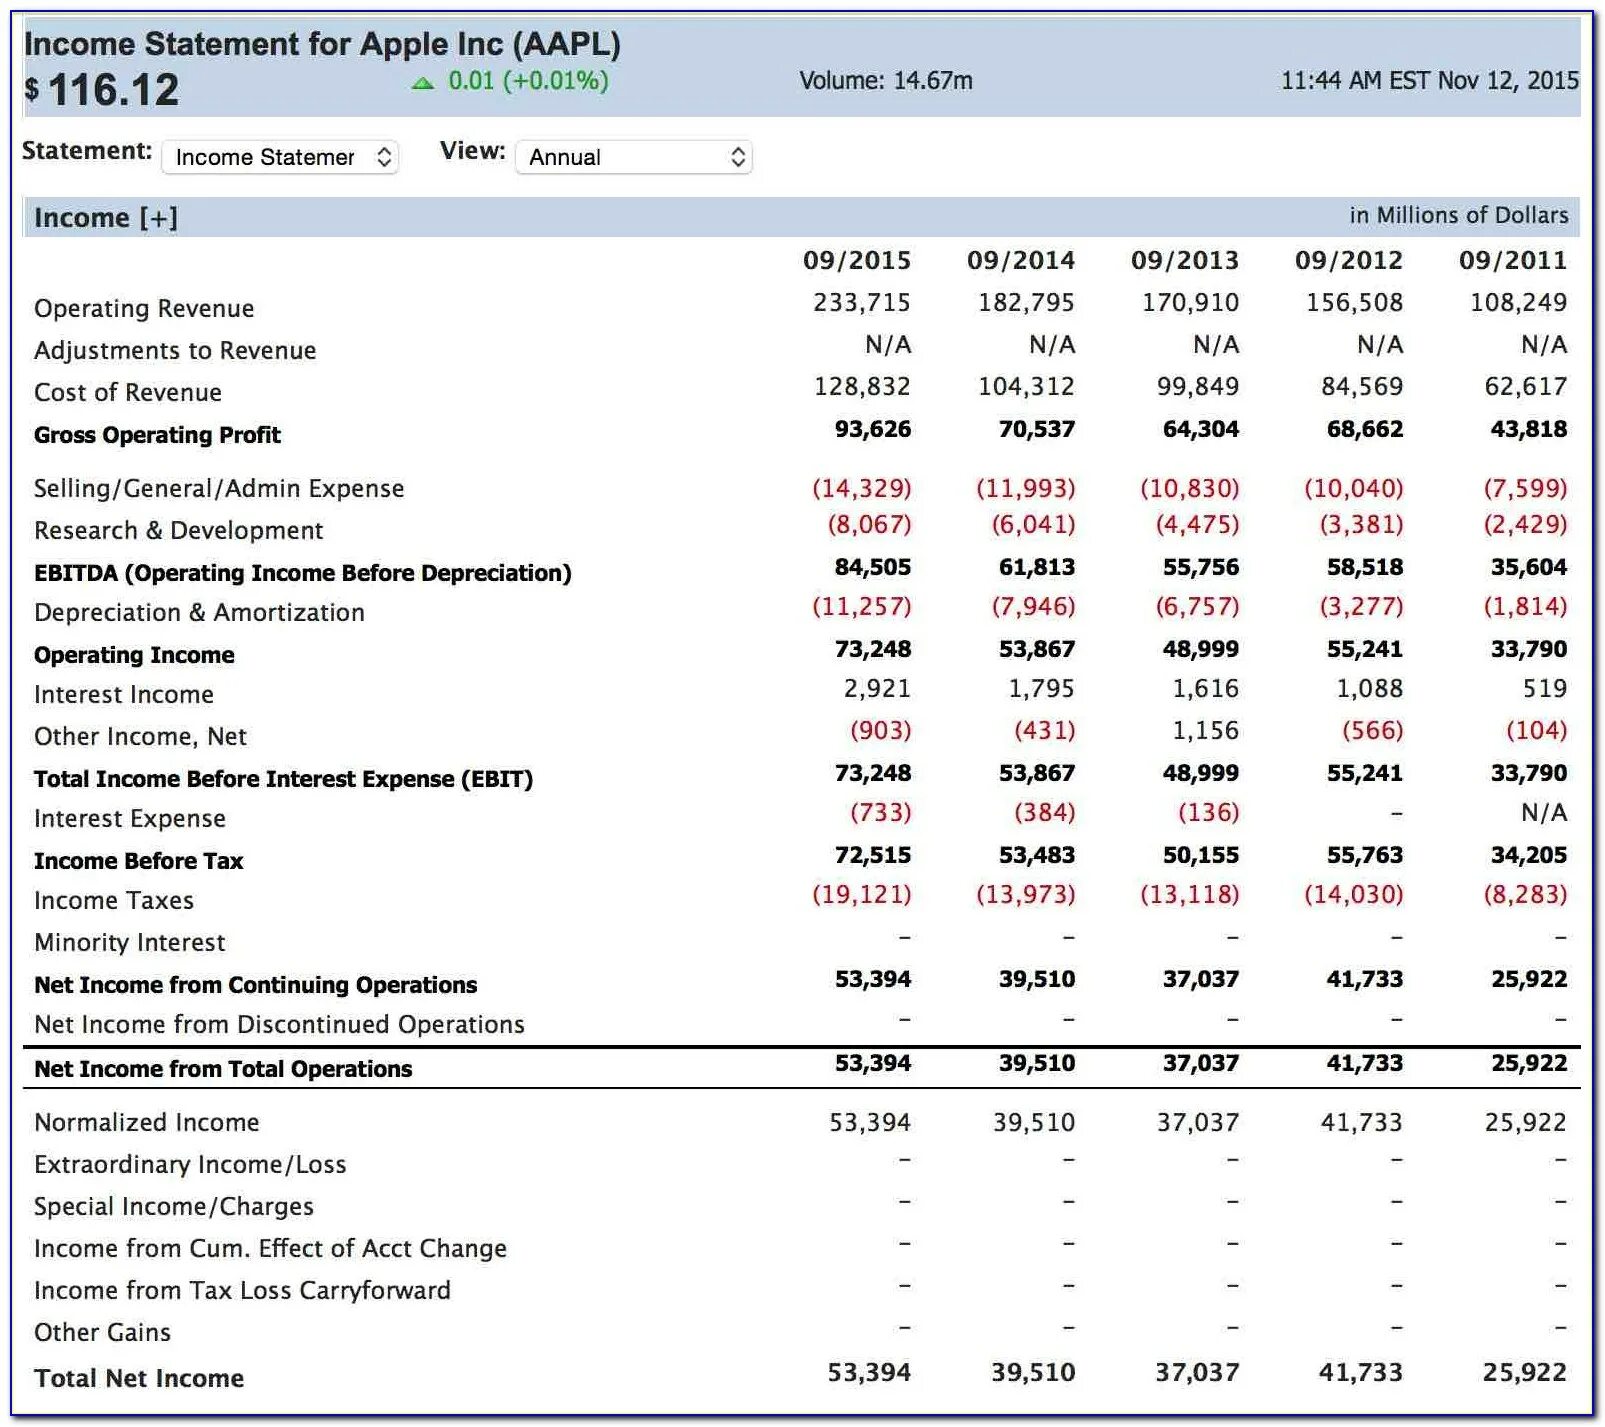The width and height of the screenshot is (1605, 1427).
Task: Click the 182,795 Operating Revenue value
Action: (x=1026, y=302)
